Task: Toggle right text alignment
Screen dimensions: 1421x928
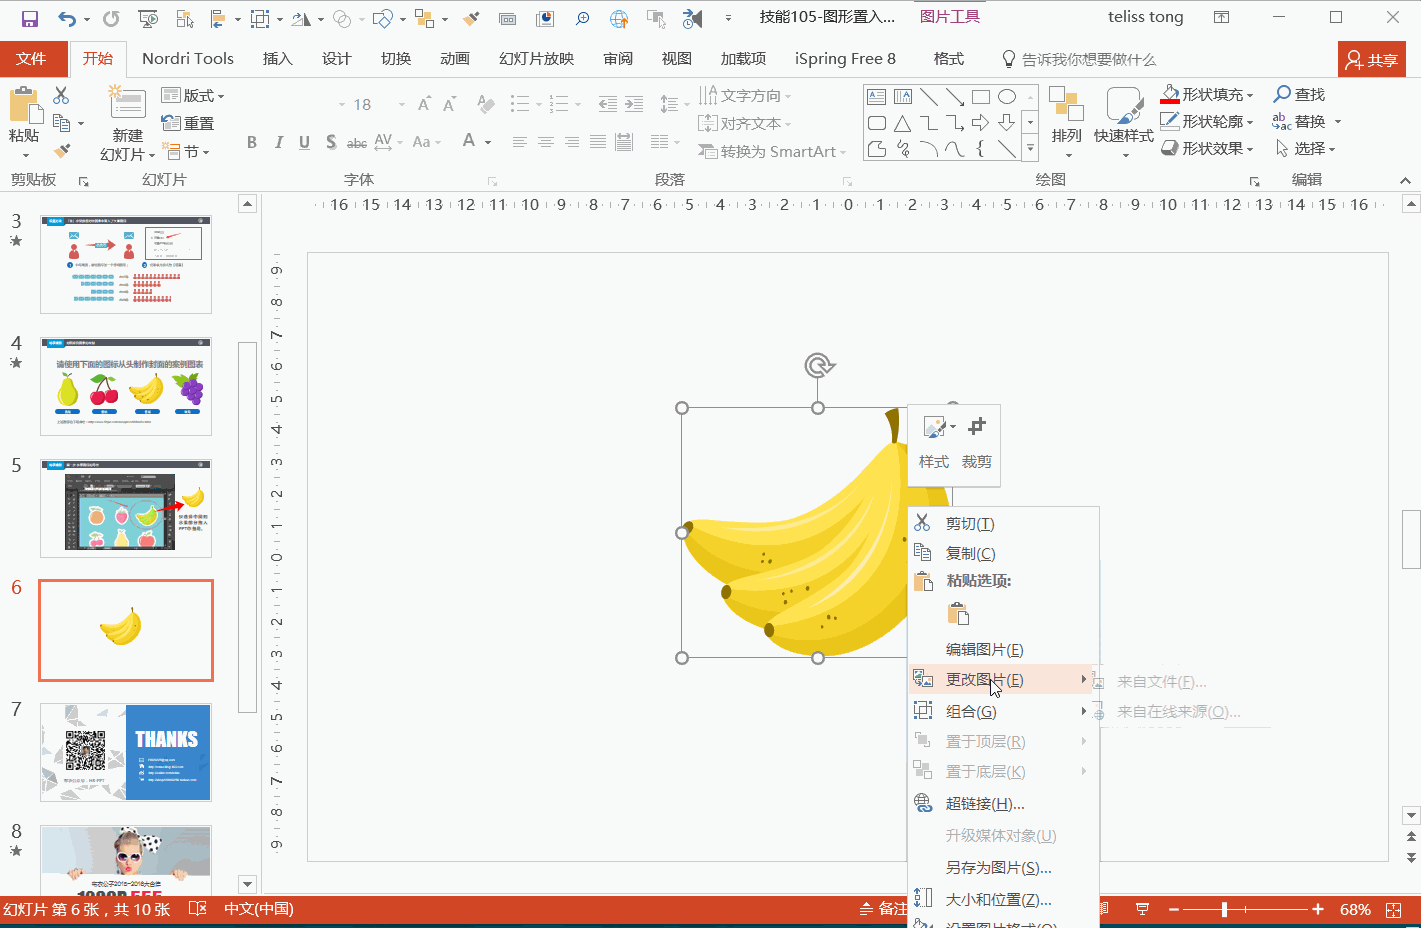Action: tap(572, 142)
